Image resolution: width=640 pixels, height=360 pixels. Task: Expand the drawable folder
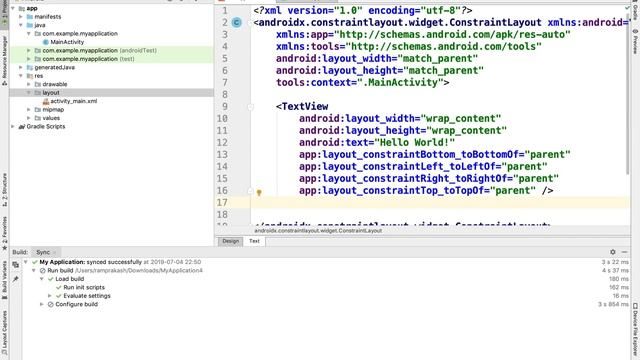click(29, 84)
